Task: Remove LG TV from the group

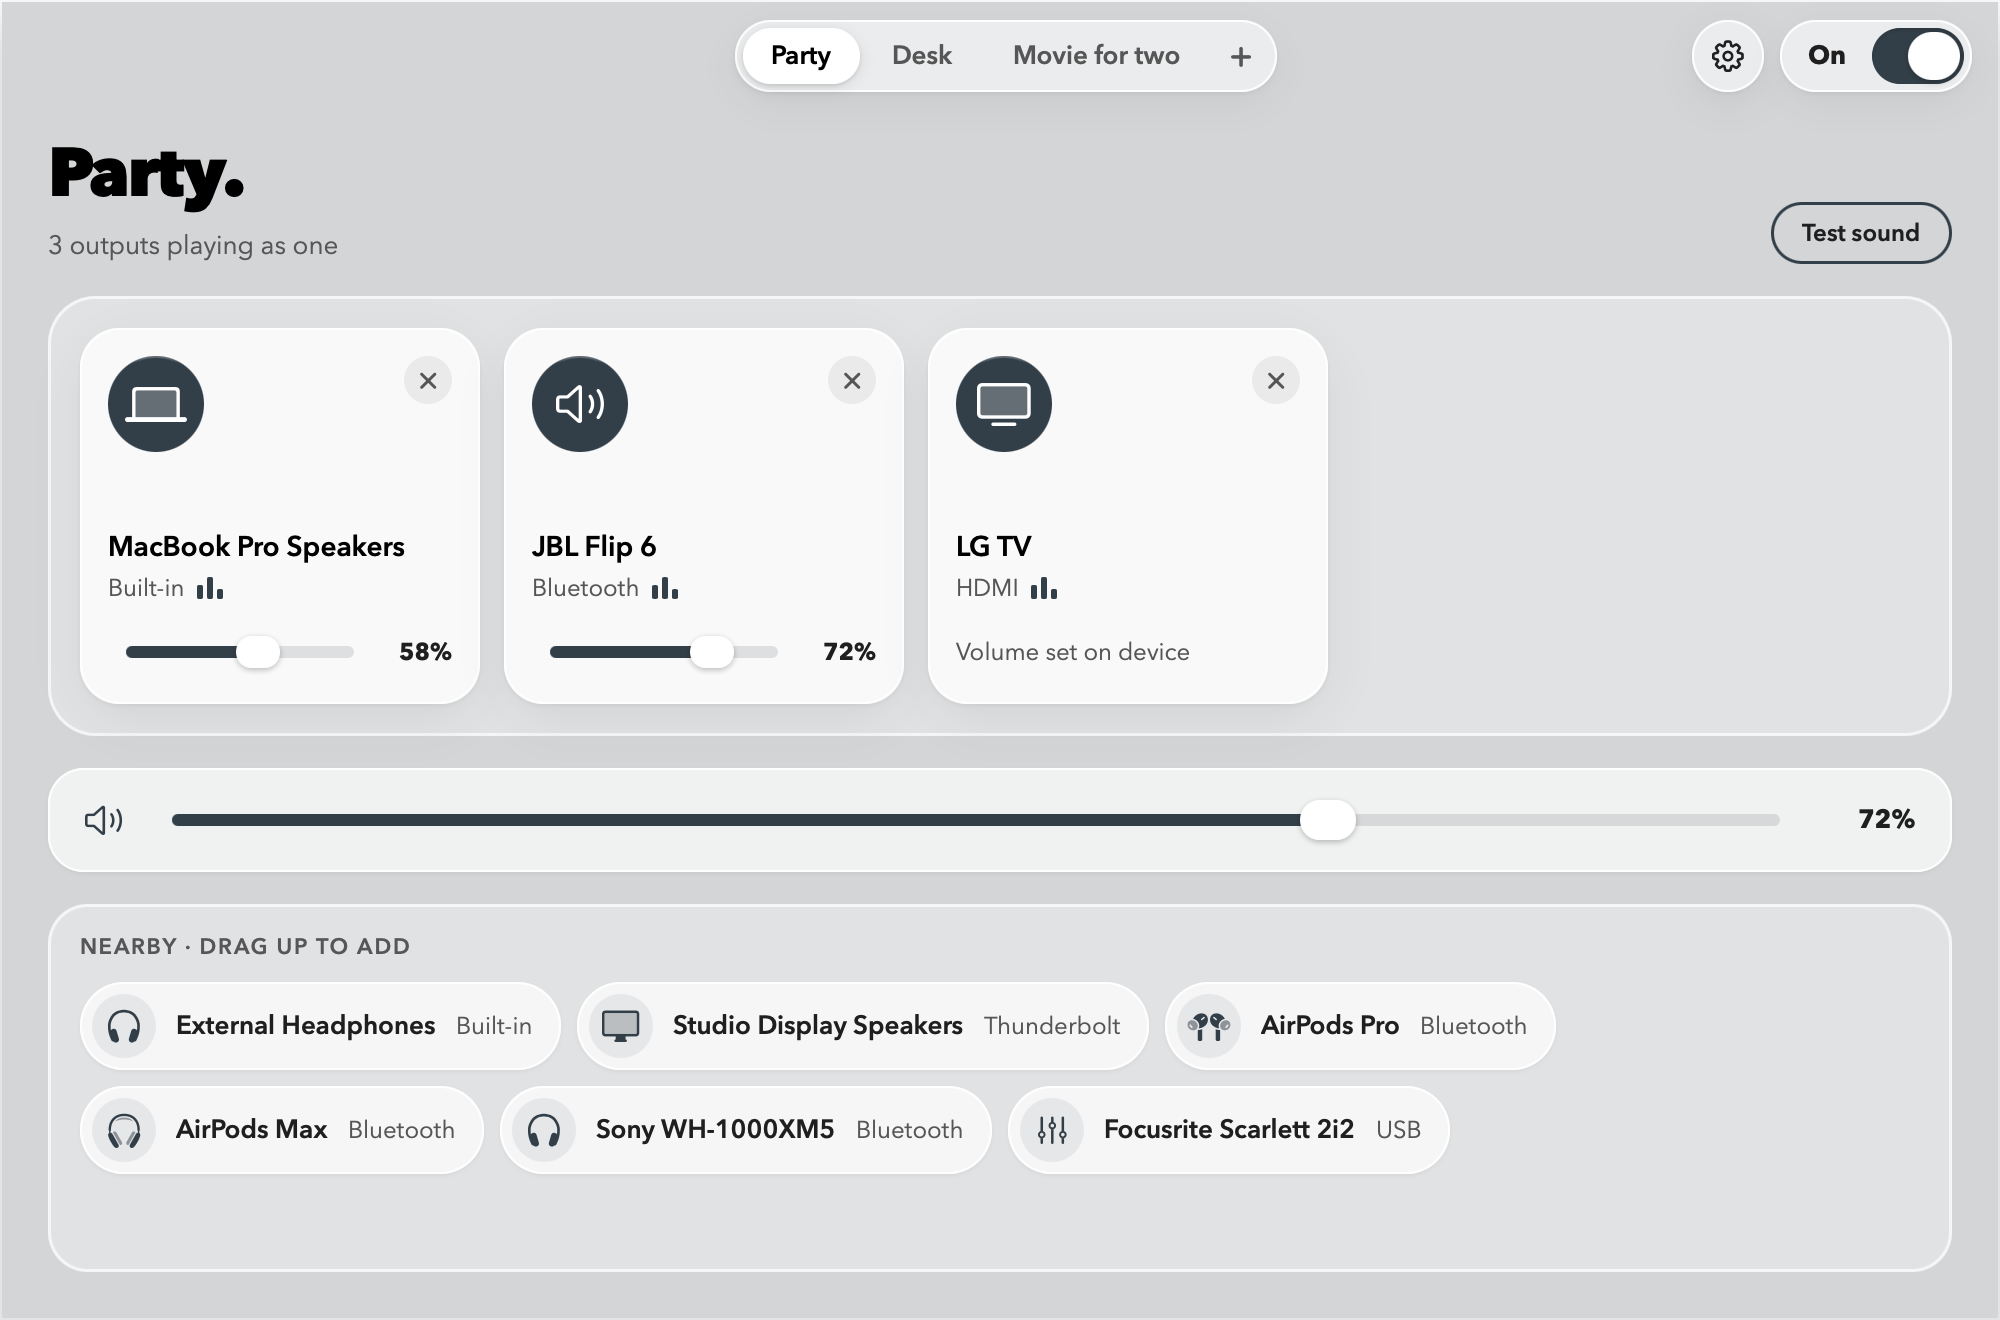Action: [1276, 381]
